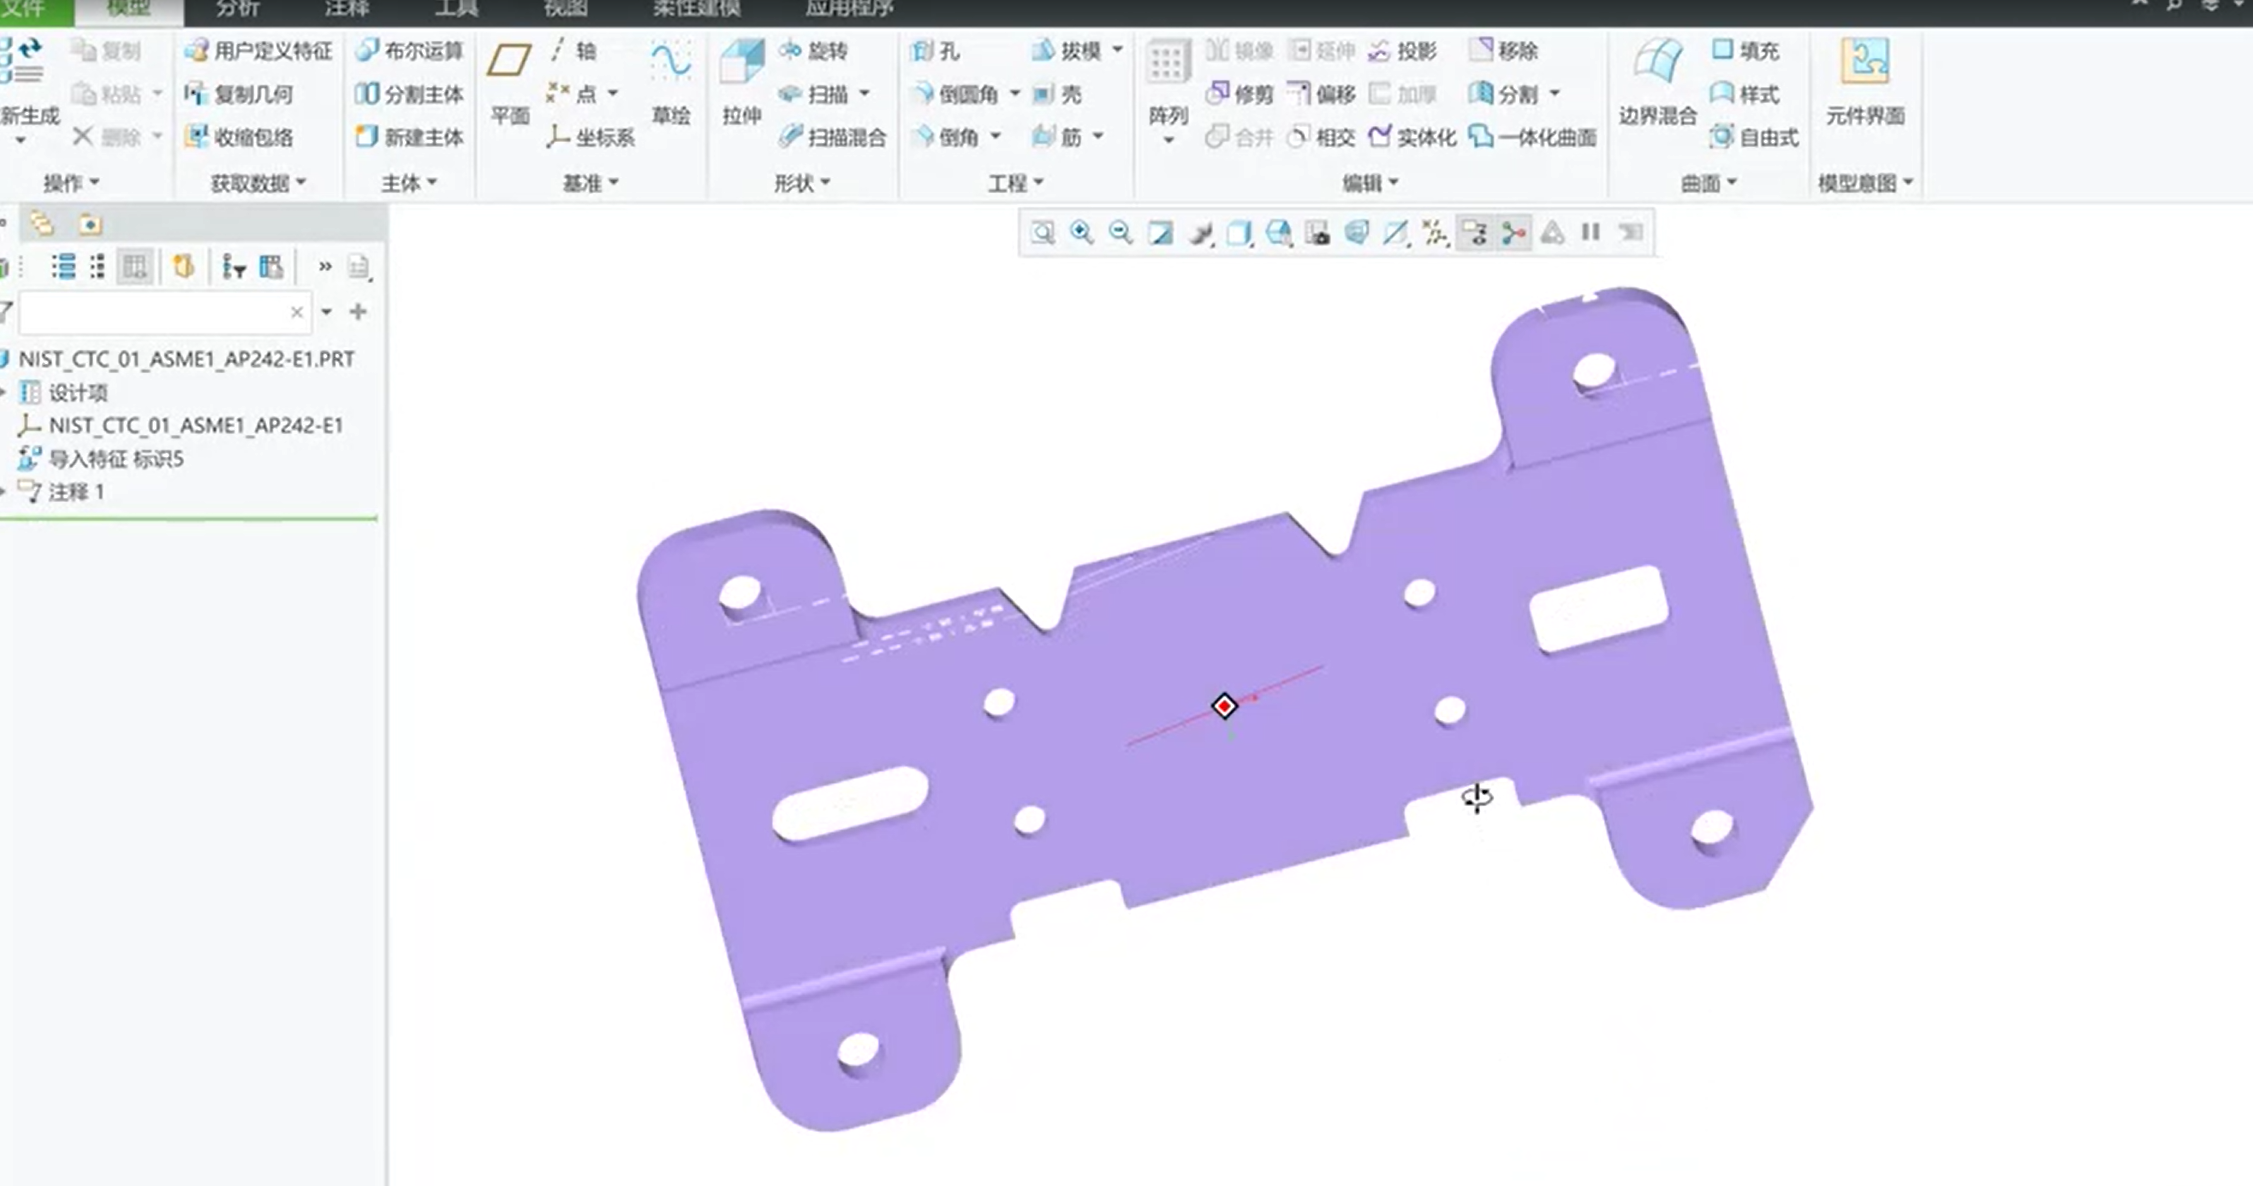Click zoom in on graphics toolbar

(x=1081, y=233)
